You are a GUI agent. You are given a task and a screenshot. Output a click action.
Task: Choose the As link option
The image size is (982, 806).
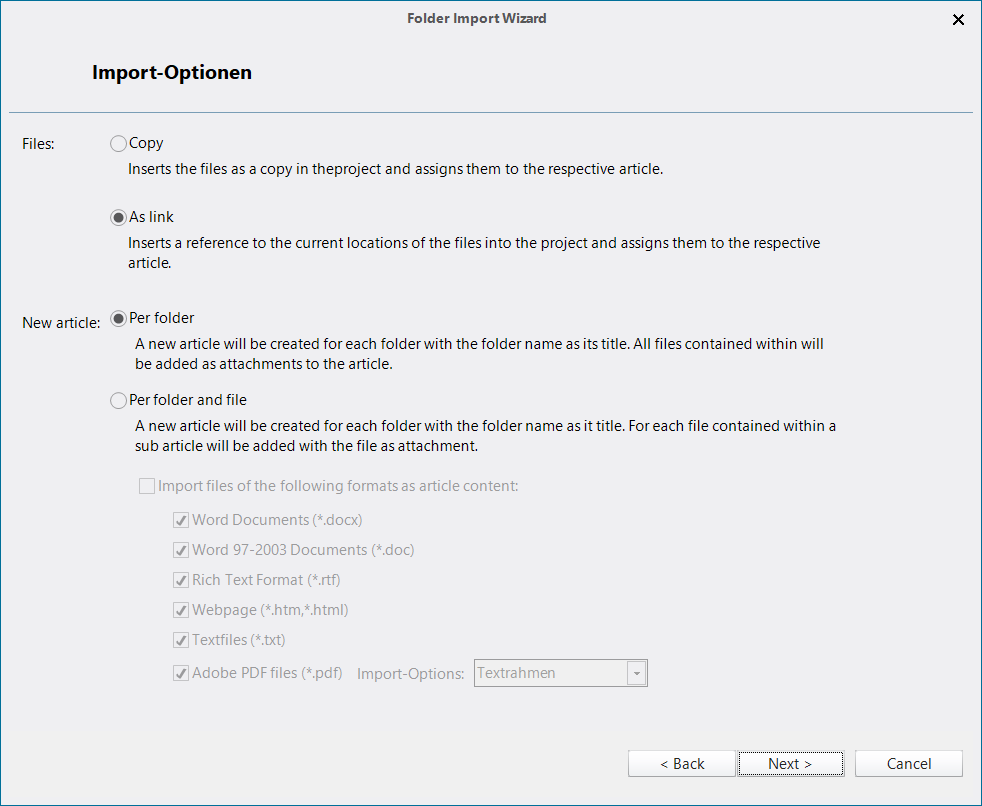pos(119,218)
